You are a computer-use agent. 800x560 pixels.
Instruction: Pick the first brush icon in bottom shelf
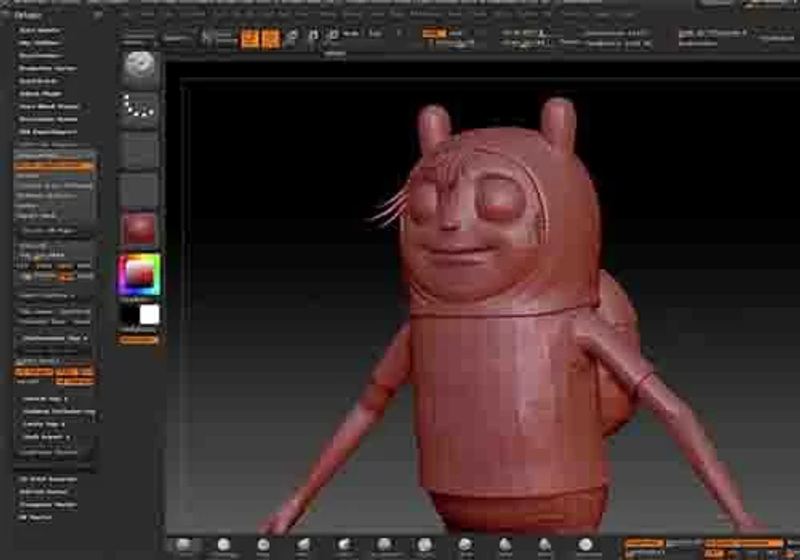pyautogui.click(x=184, y=546)
